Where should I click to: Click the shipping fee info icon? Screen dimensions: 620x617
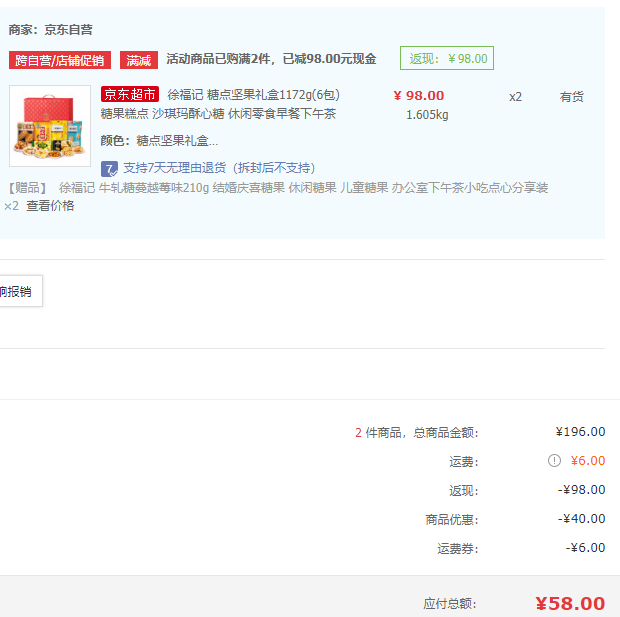pos(554,460)
